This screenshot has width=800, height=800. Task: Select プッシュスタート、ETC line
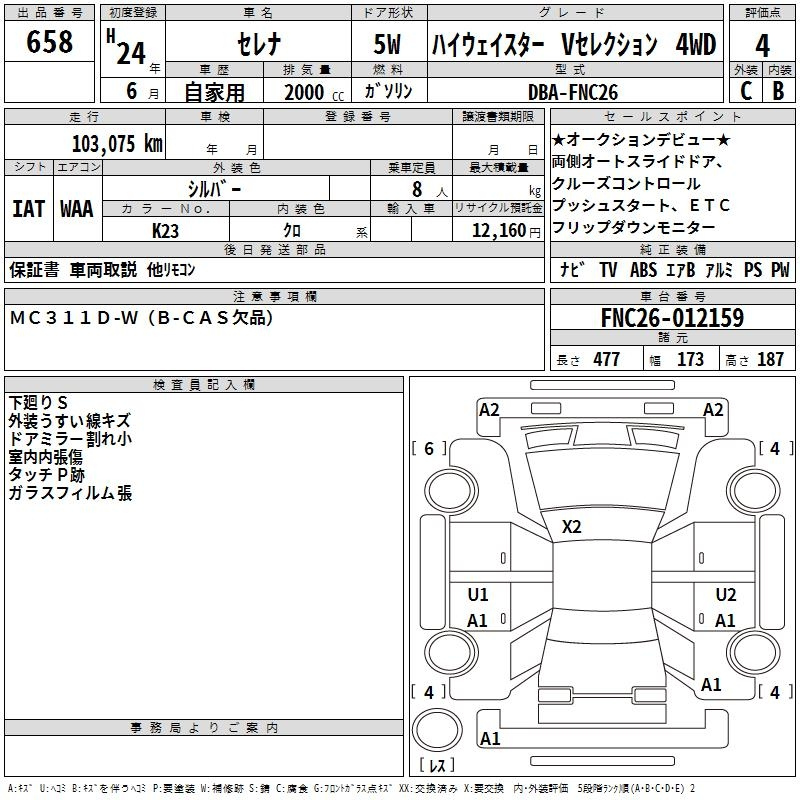[x=641, y=205]
